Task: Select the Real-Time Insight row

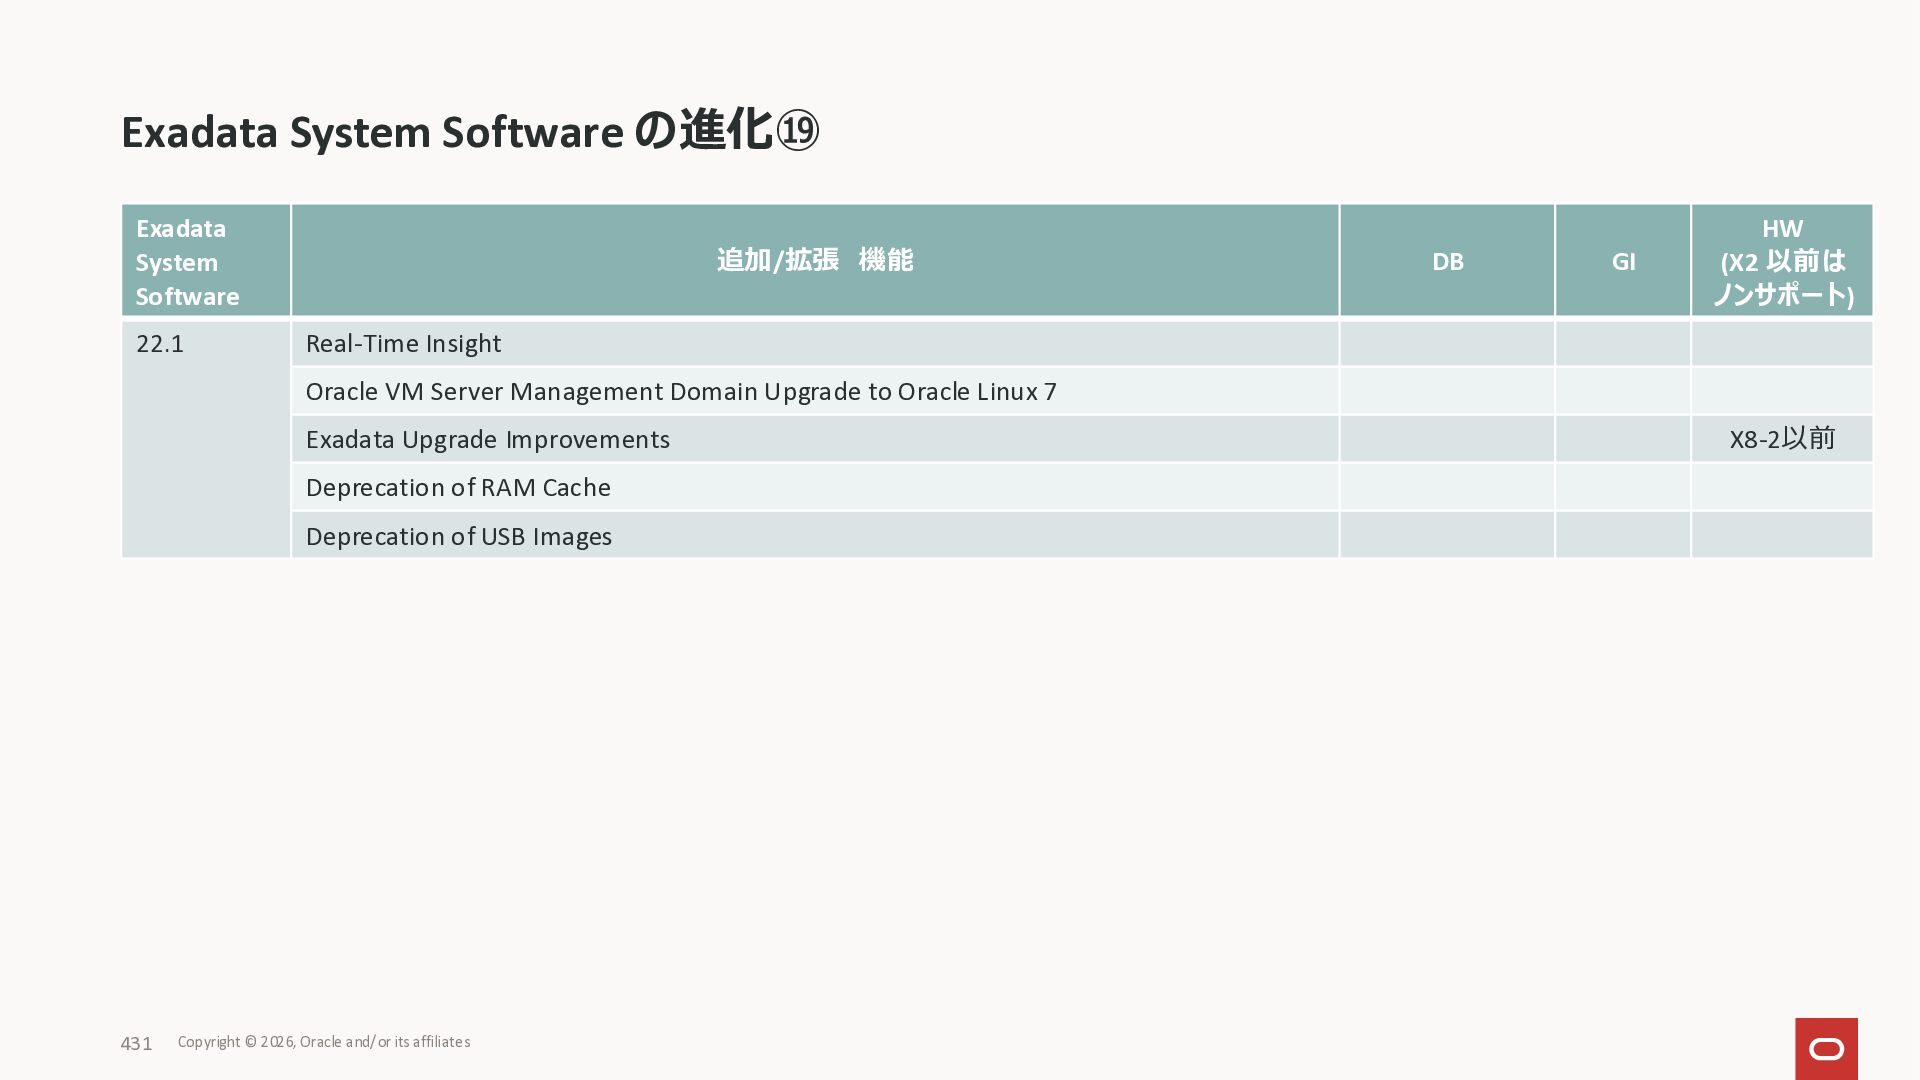Action: click(403, 344)
